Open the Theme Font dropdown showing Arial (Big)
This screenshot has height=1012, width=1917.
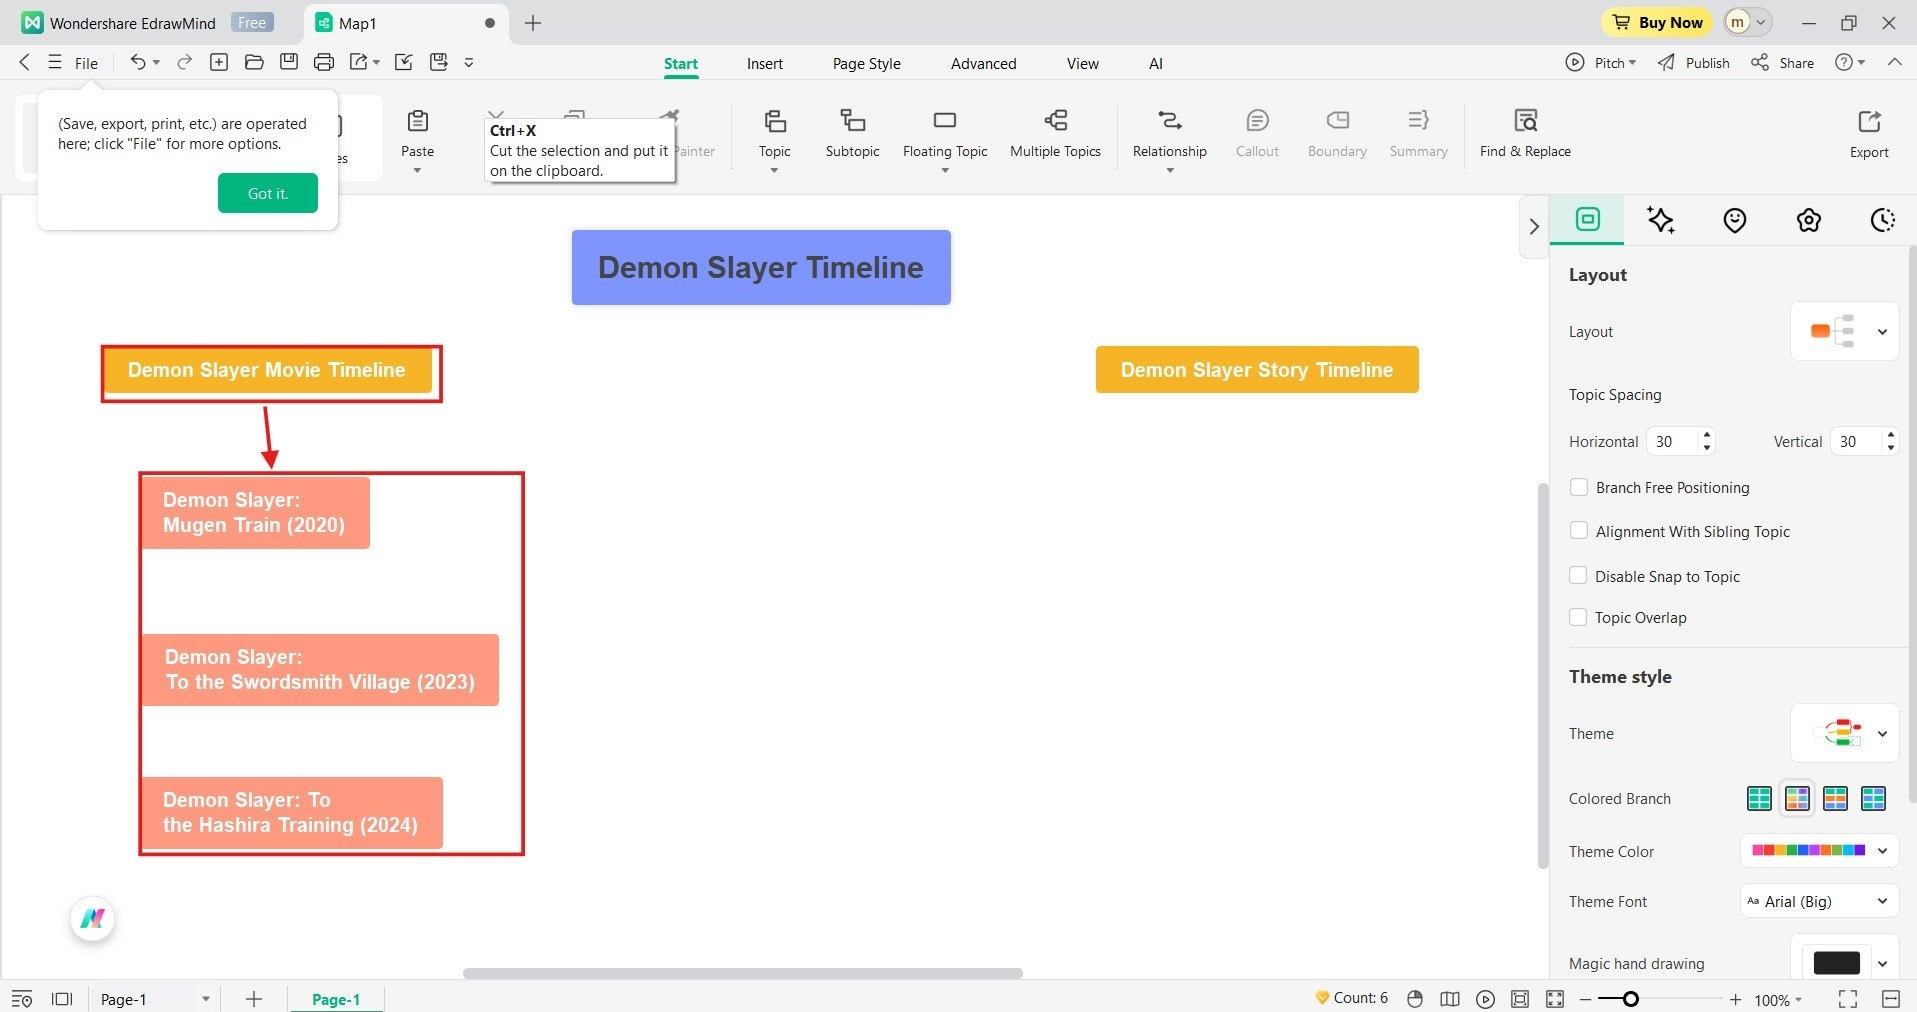(1820, 901)
